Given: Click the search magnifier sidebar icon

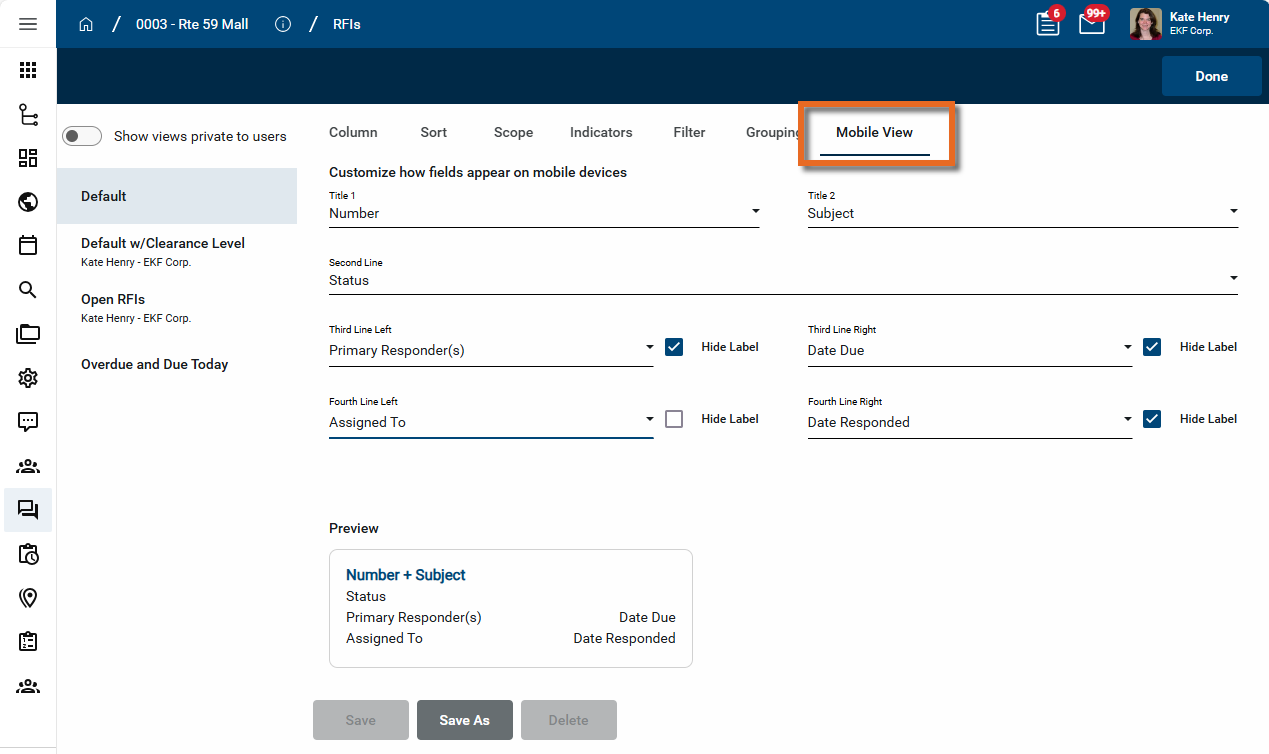Looking at the screenshot, I should pos(28,290).
